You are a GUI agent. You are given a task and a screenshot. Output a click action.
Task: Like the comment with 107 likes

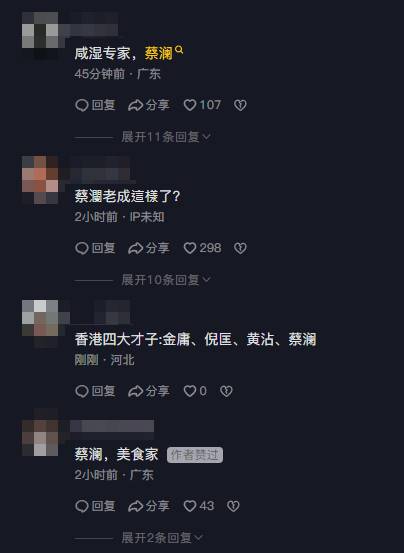tap(202, 105)
